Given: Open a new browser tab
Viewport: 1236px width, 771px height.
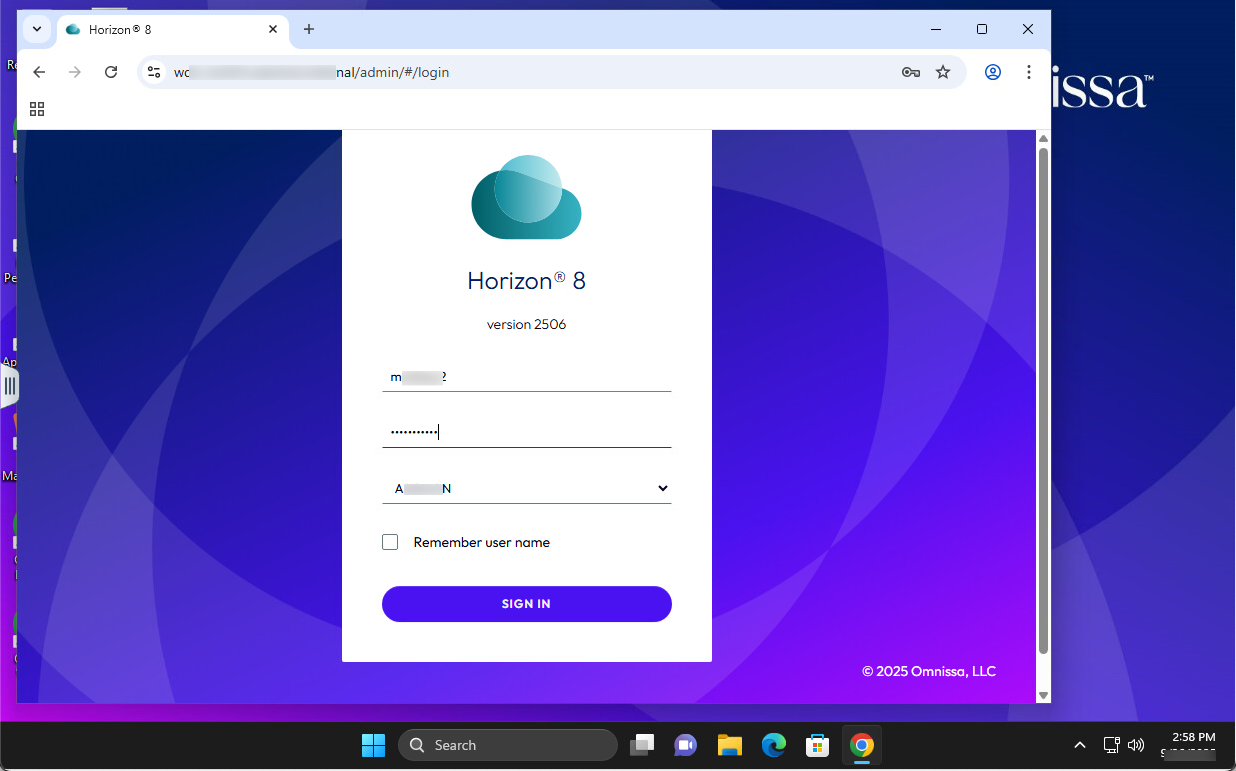Looking at the screenshot, I should (x=309, y=29).
